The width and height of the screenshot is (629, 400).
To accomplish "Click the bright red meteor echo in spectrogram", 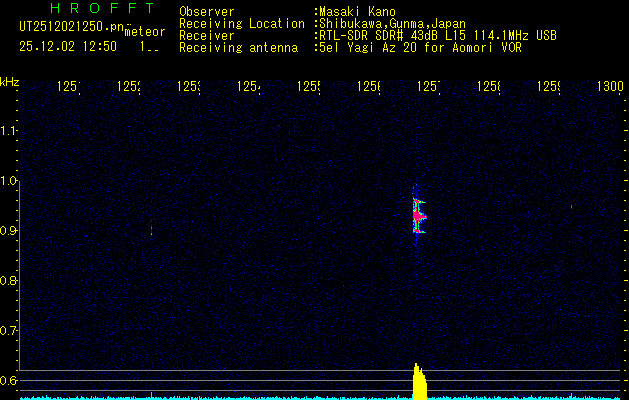I will click(x=418, y=216).
